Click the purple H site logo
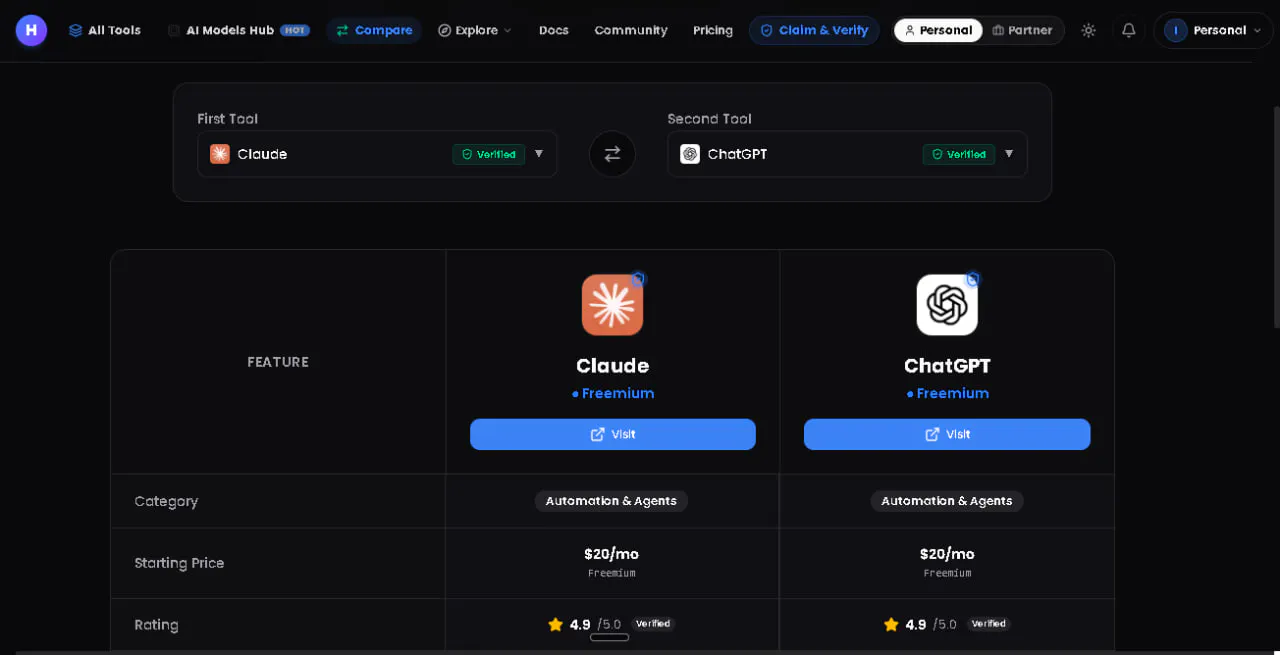 [31, 30]
